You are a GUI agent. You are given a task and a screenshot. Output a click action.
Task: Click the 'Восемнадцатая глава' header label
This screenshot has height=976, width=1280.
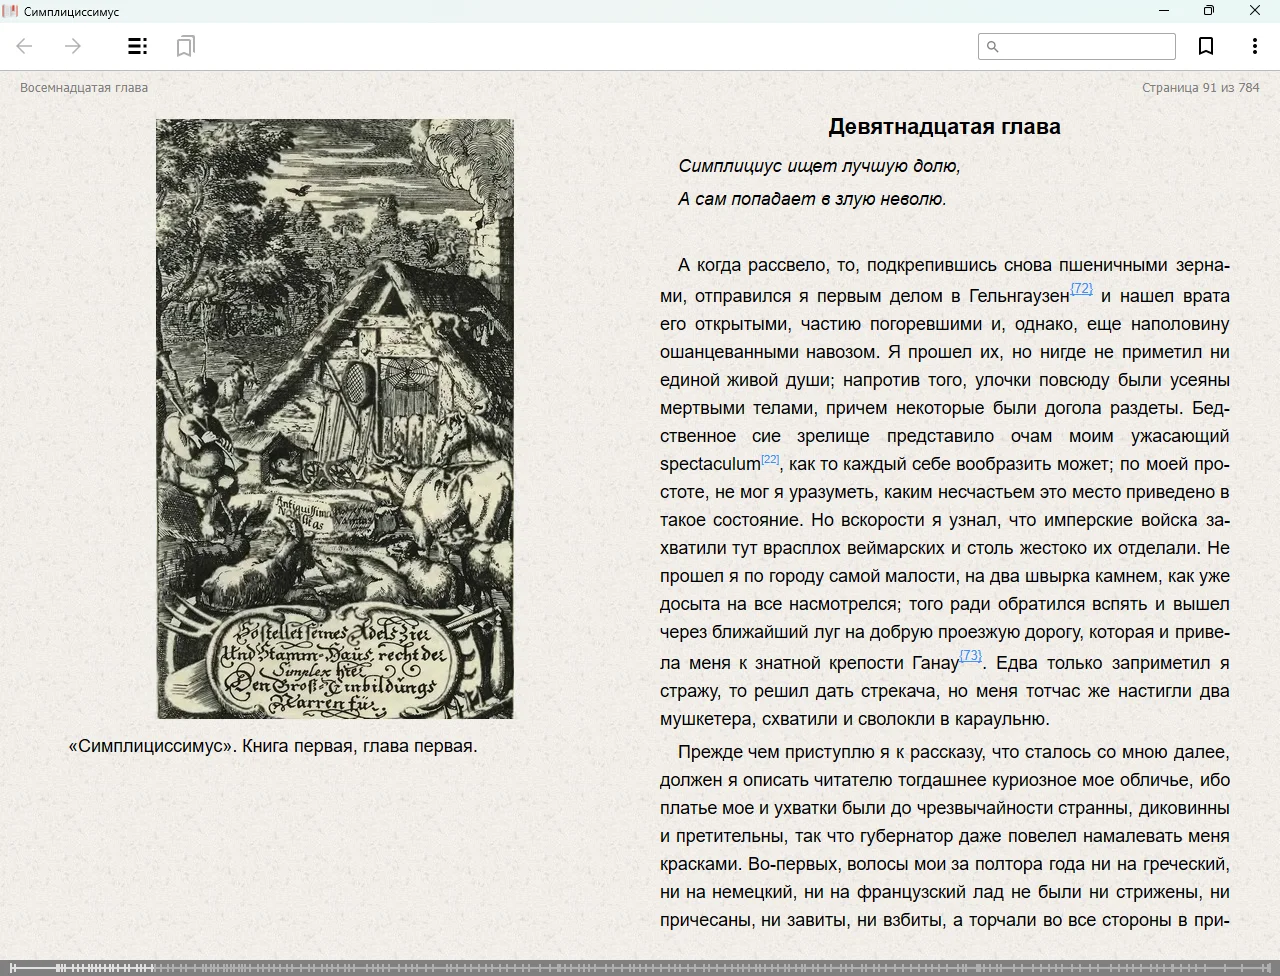pyautogui.click(x=84, y=87)
